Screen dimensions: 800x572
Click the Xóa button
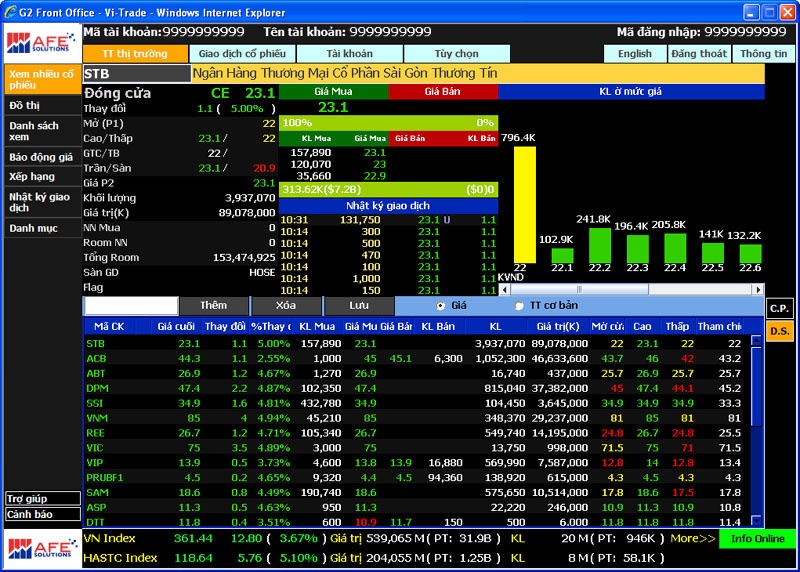pos(286,306)
